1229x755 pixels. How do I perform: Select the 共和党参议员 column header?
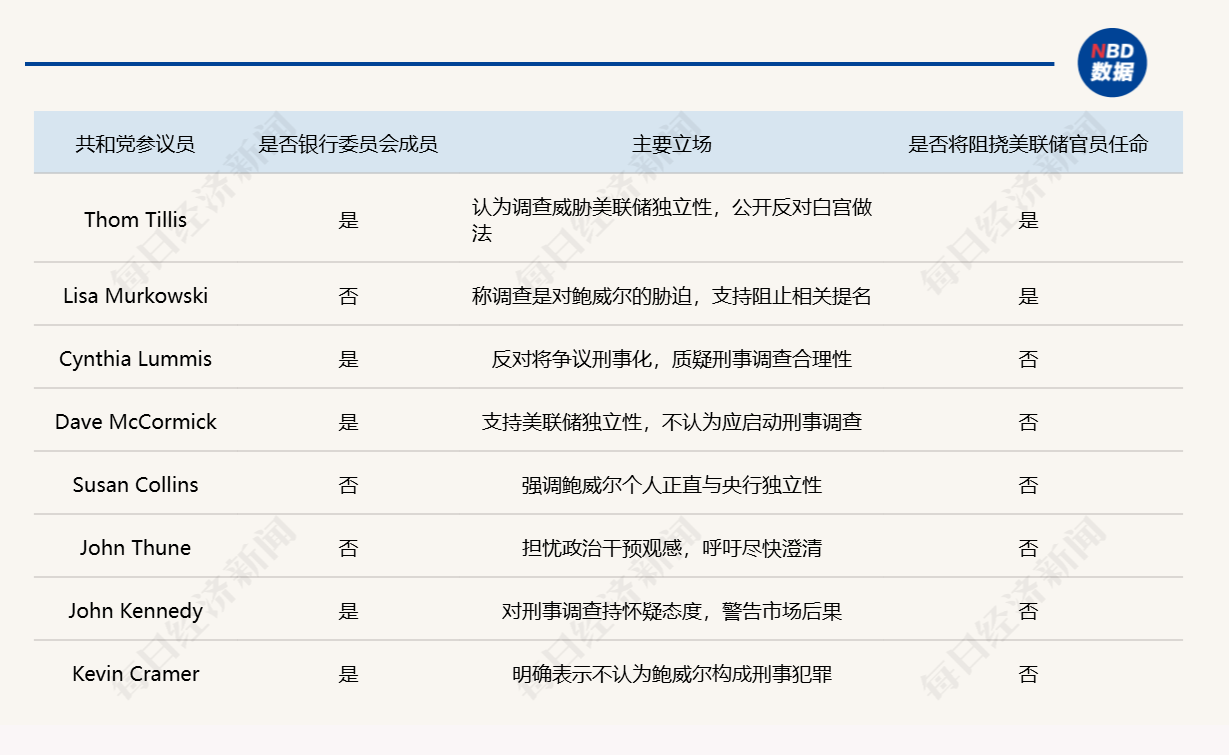[x=135, y=143]
